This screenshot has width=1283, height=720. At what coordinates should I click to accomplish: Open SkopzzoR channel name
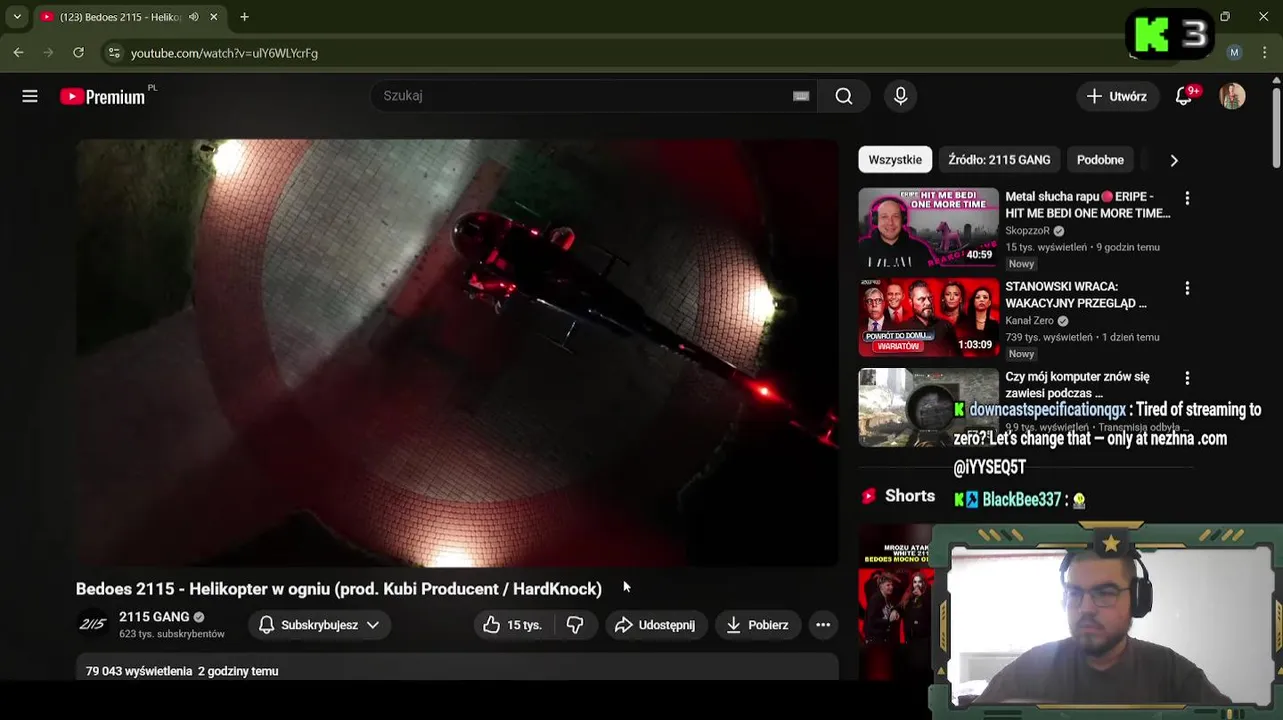coord(1027,231)
